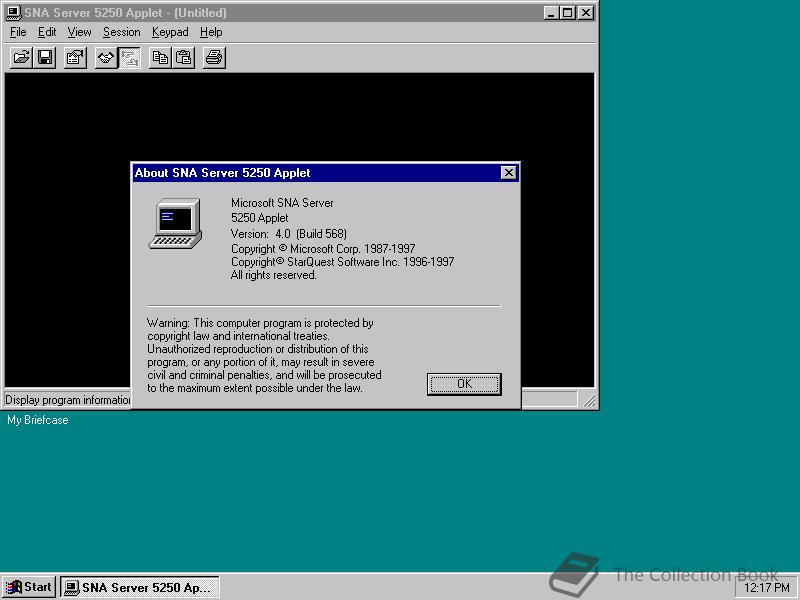Click the Print toolbar icon
800x600 pixels.
(214, 58)
